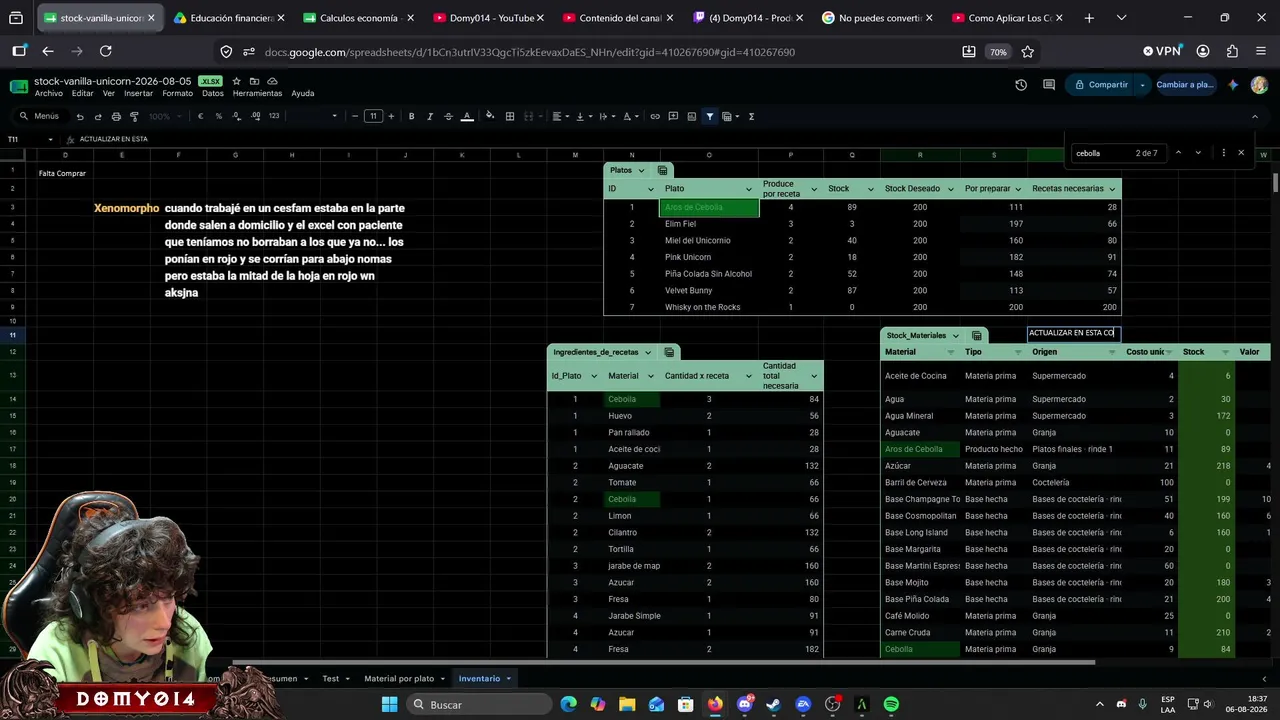Open the Archivo menu

point(49,94)
